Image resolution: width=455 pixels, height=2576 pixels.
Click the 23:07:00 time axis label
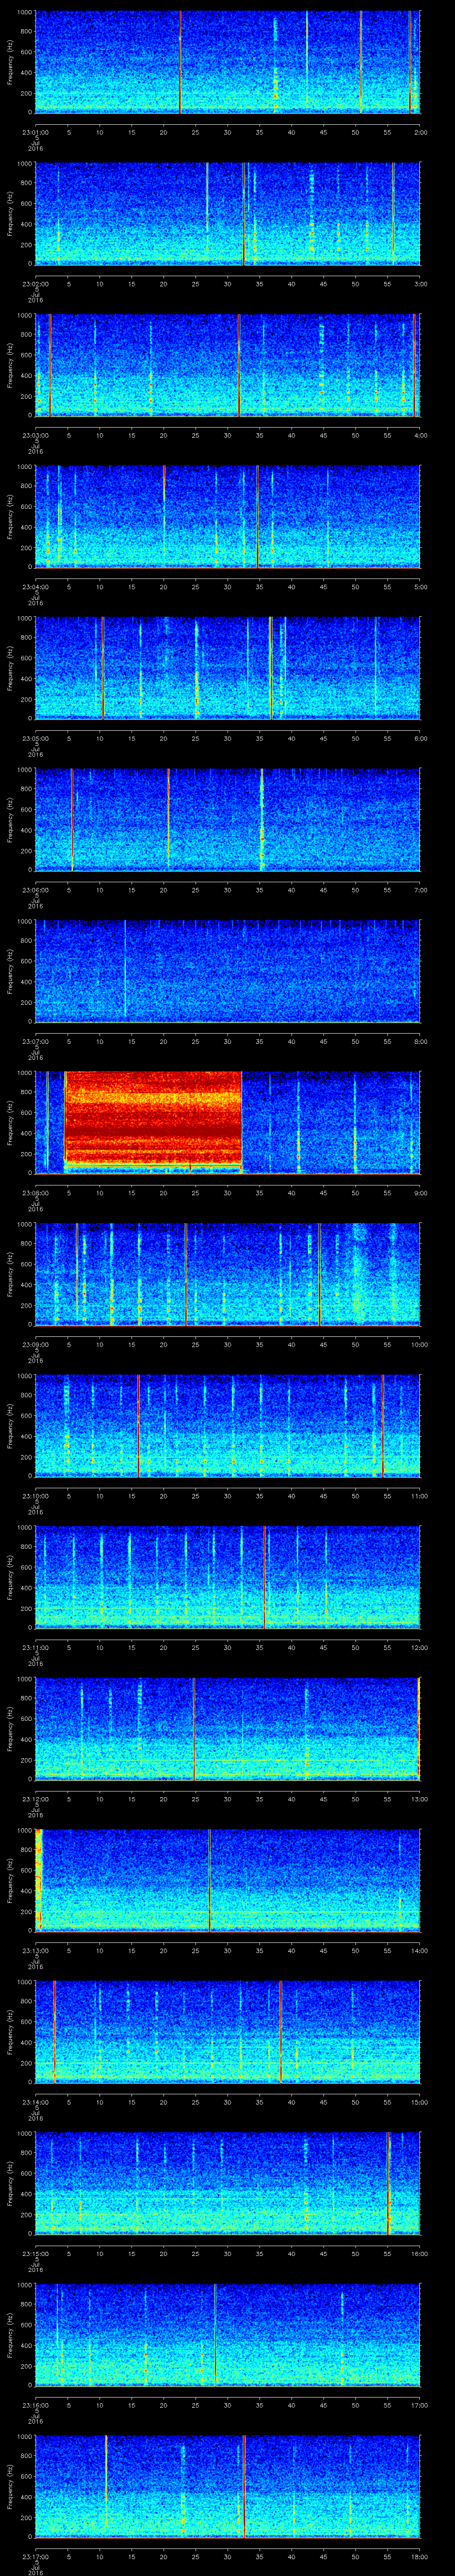(35, 1041)
